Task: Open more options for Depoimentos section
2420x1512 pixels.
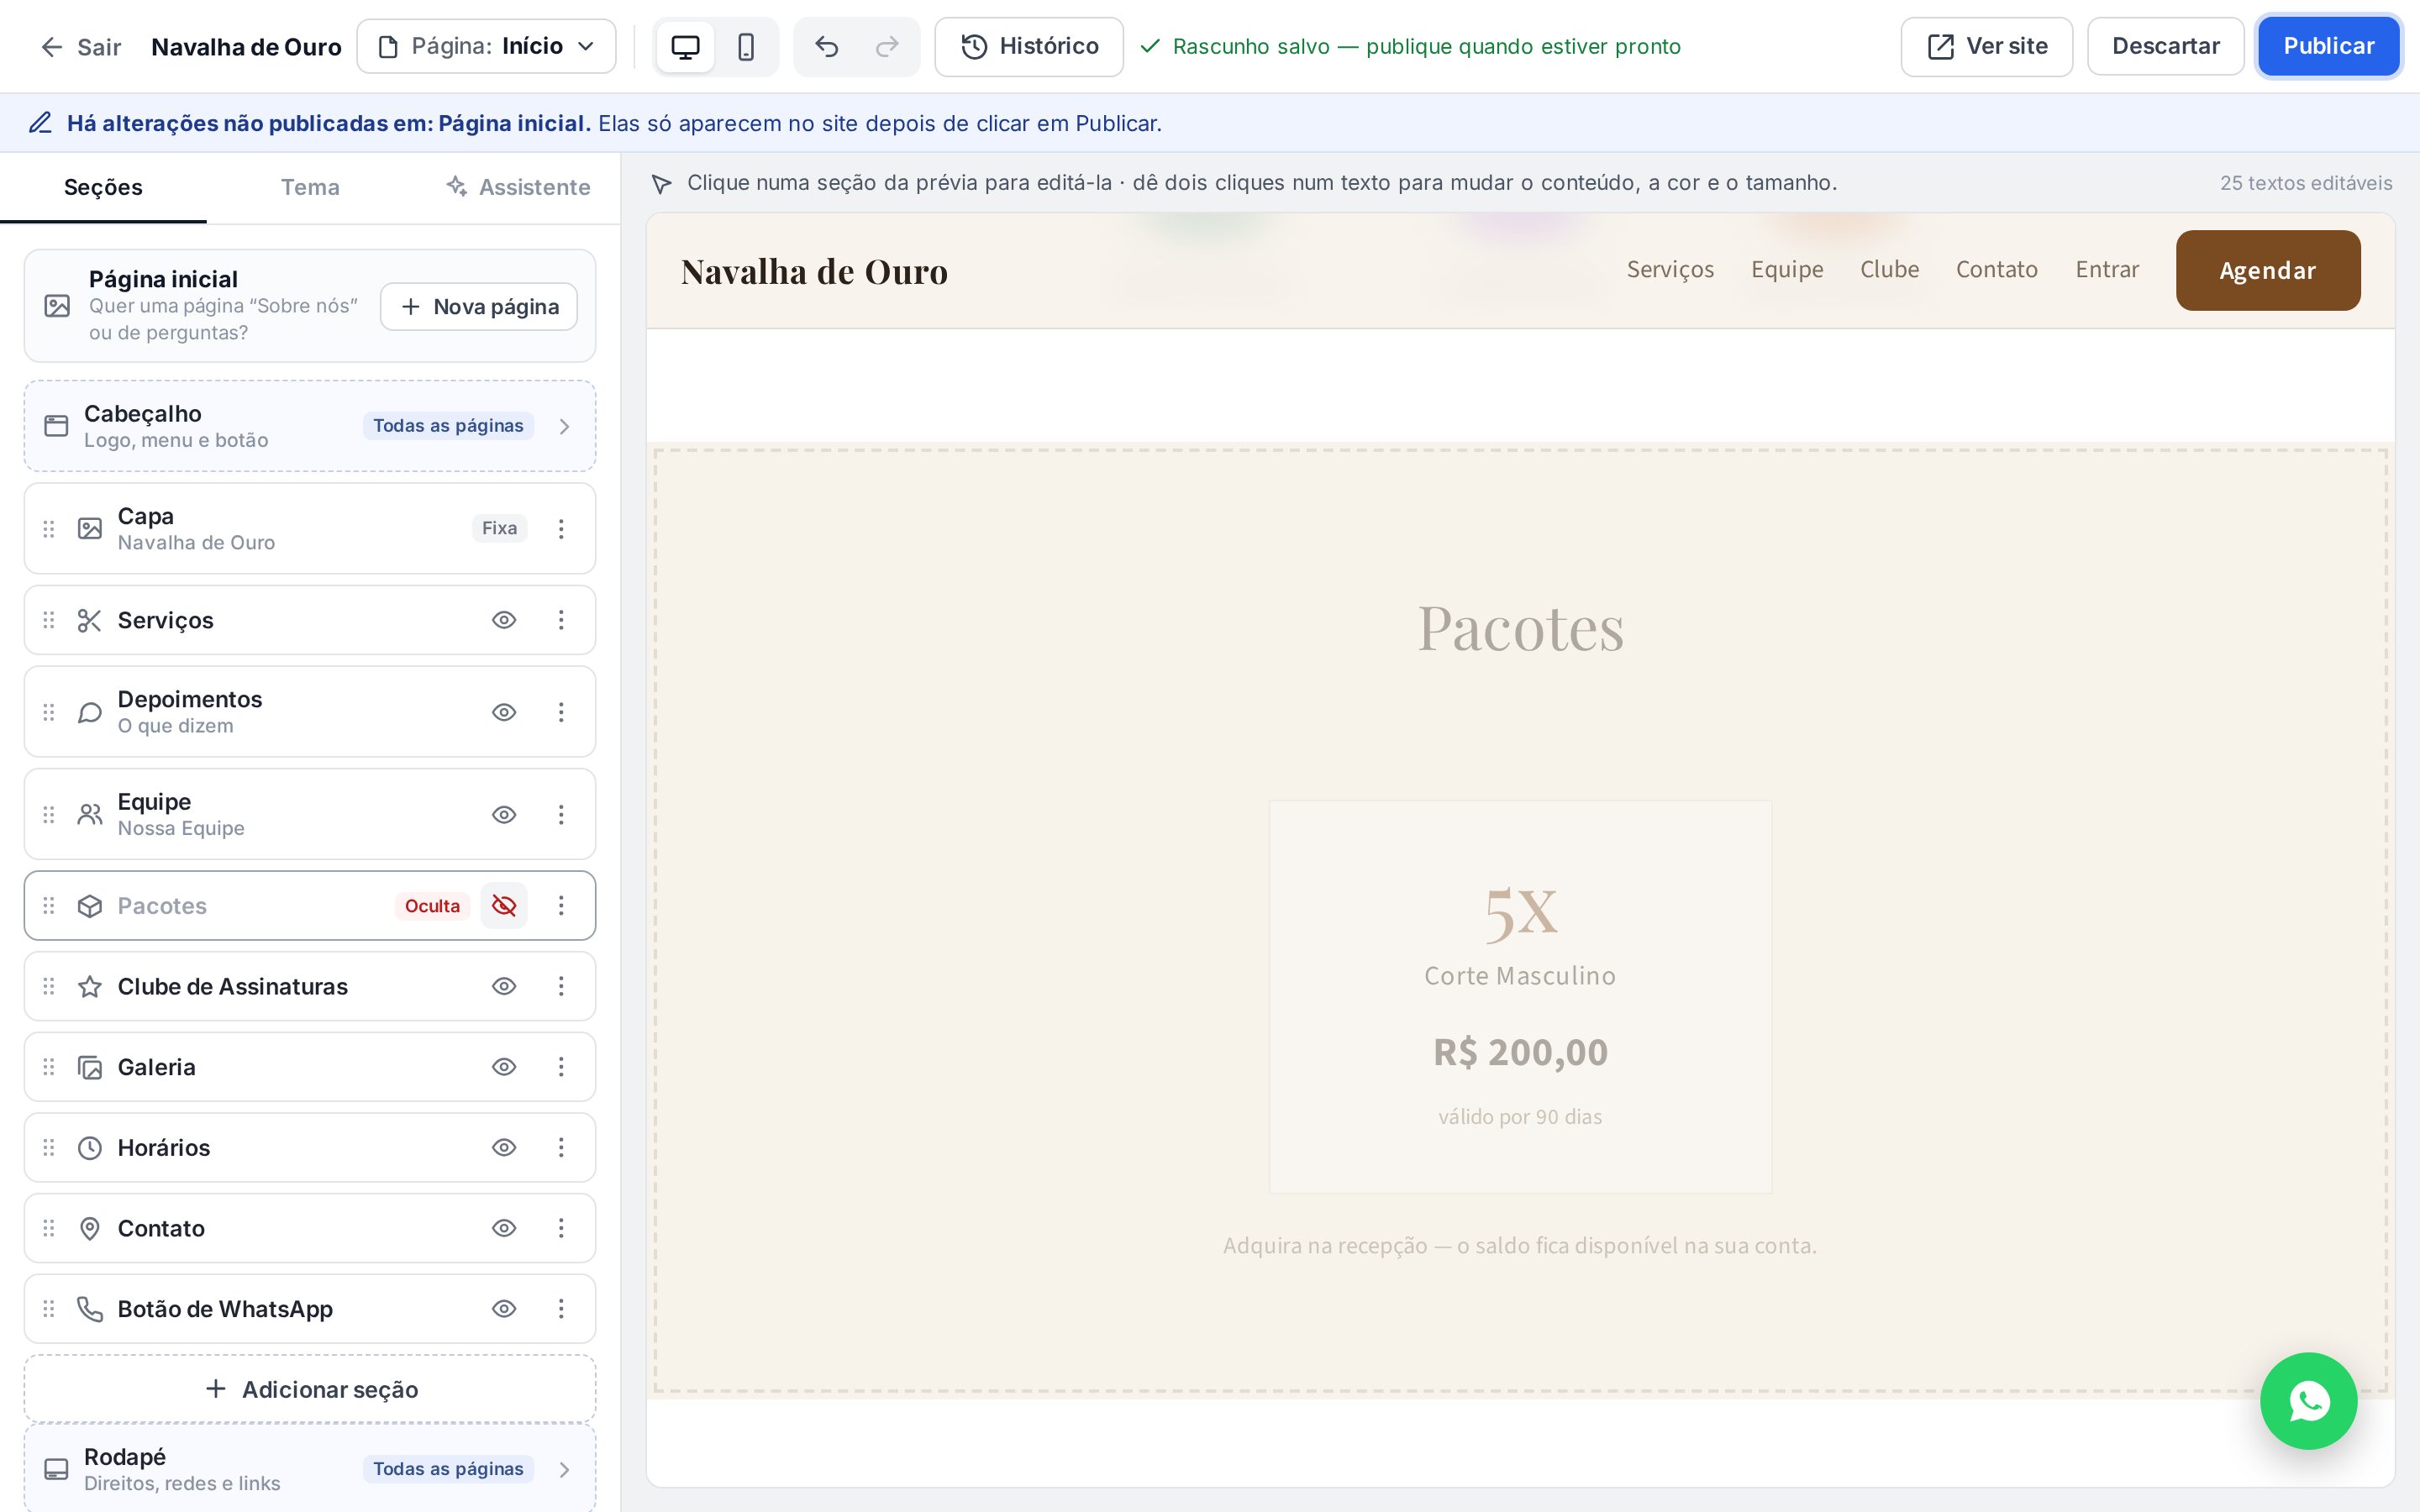Action: [x=561, y=712]
